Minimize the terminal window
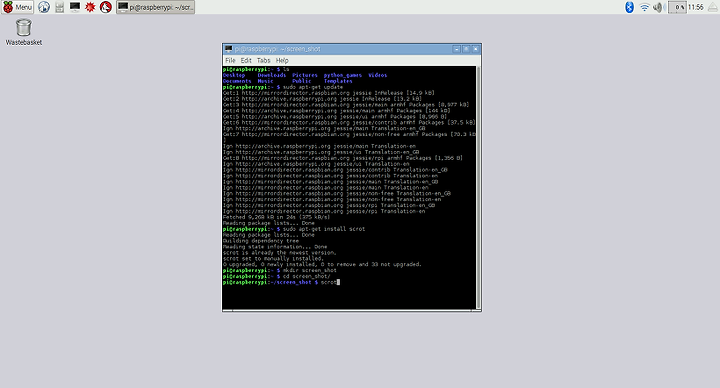 456,49
